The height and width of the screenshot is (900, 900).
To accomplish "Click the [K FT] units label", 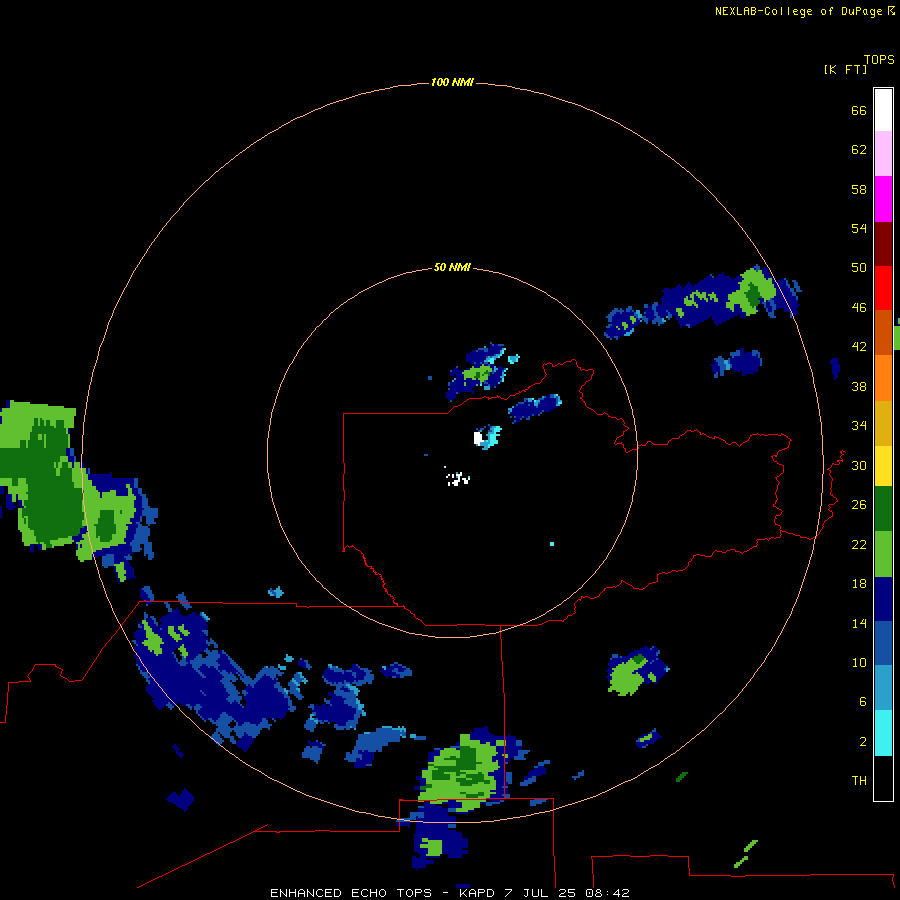I will pyautogui.click(x=845, y=70).
